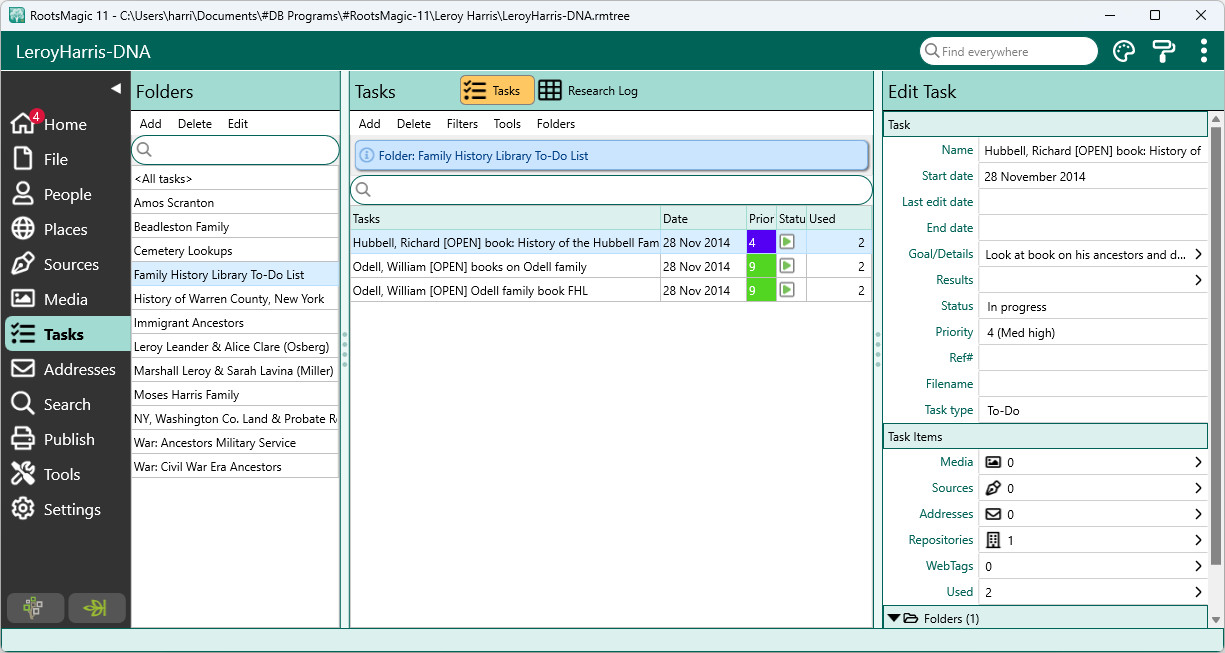
Task: Click status icon for Odell family books task
Action: [787, 266]
